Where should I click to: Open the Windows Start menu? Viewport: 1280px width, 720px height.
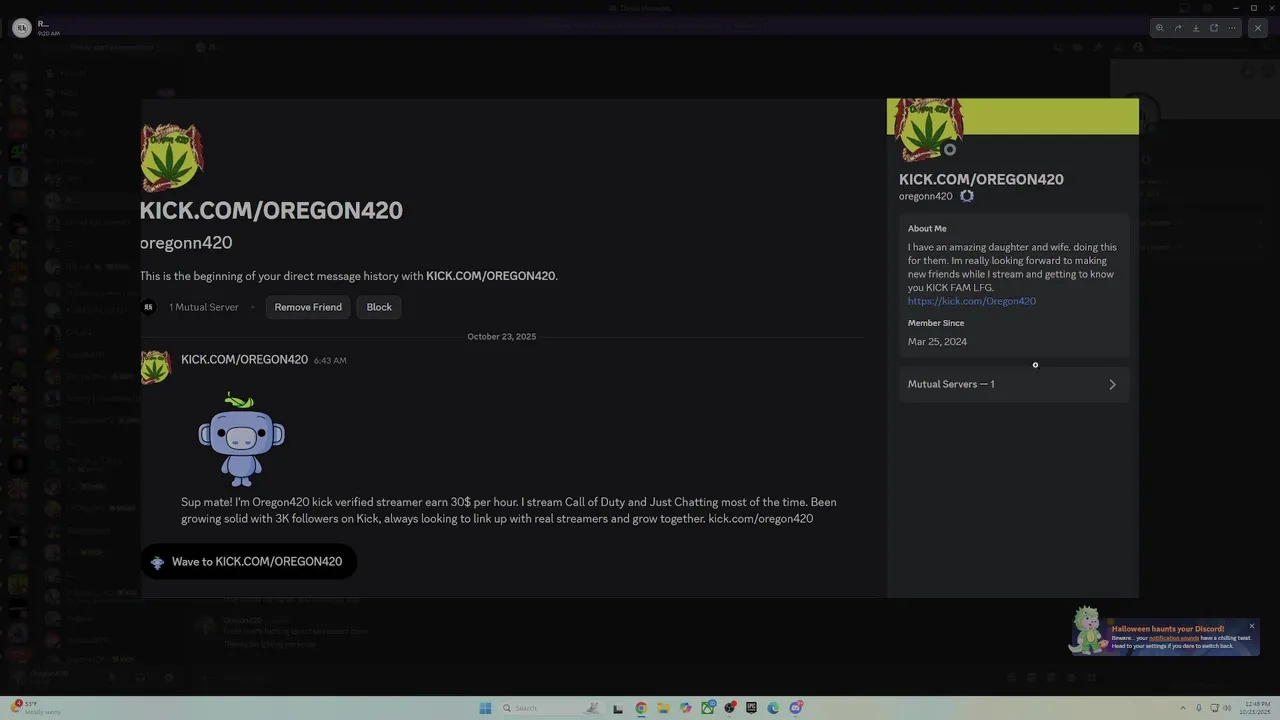(x=485, y=708)
